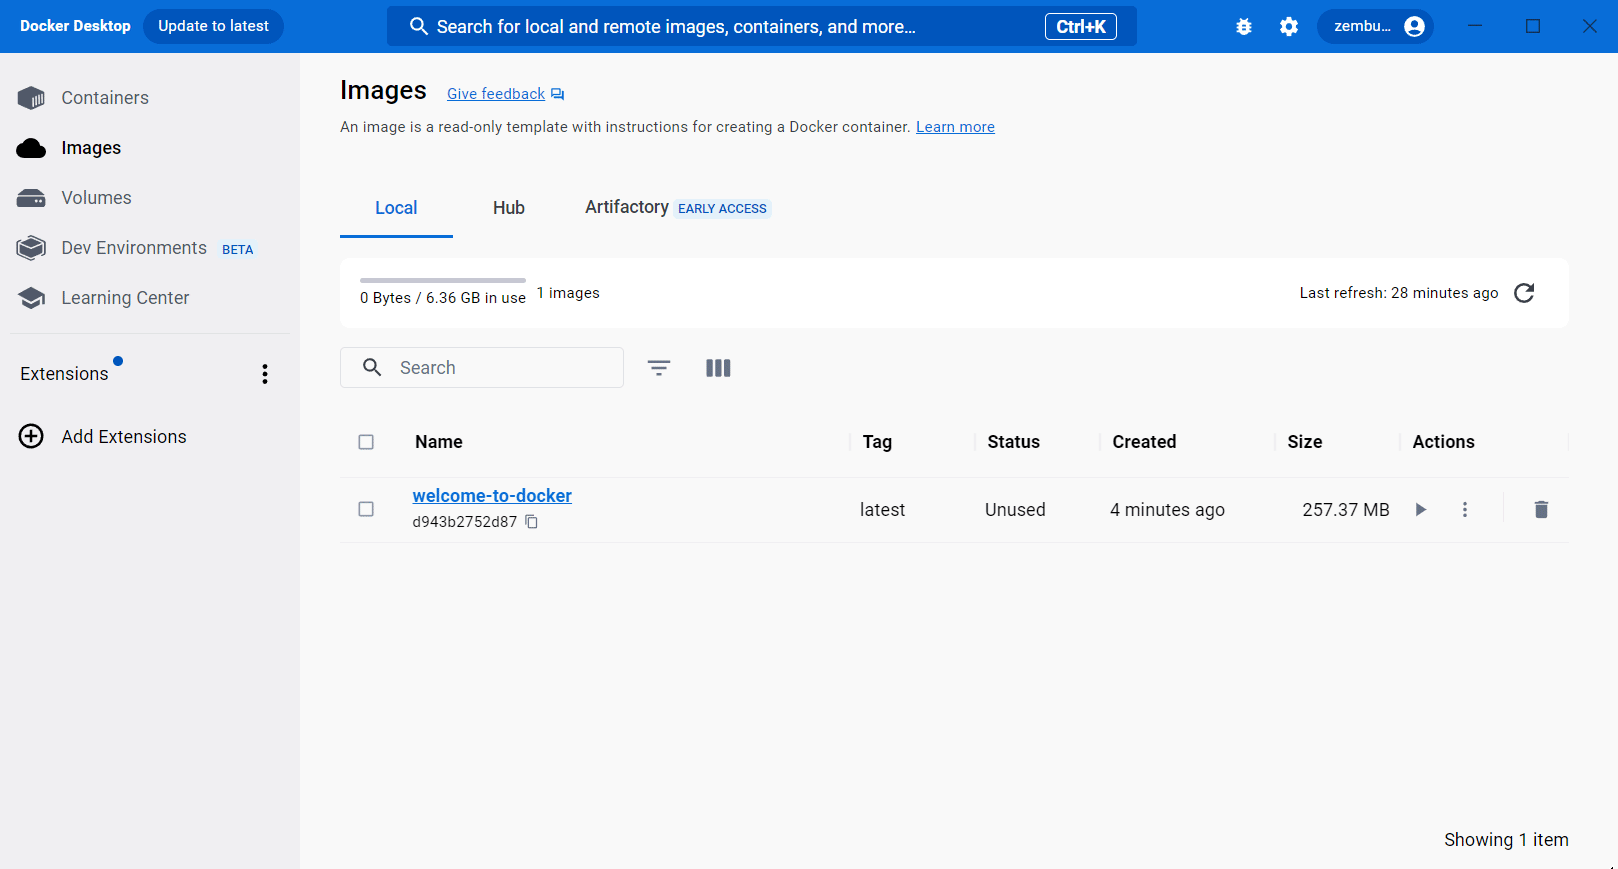
Task: Click the search magnifier icon in header
Action: coord(419,27)
